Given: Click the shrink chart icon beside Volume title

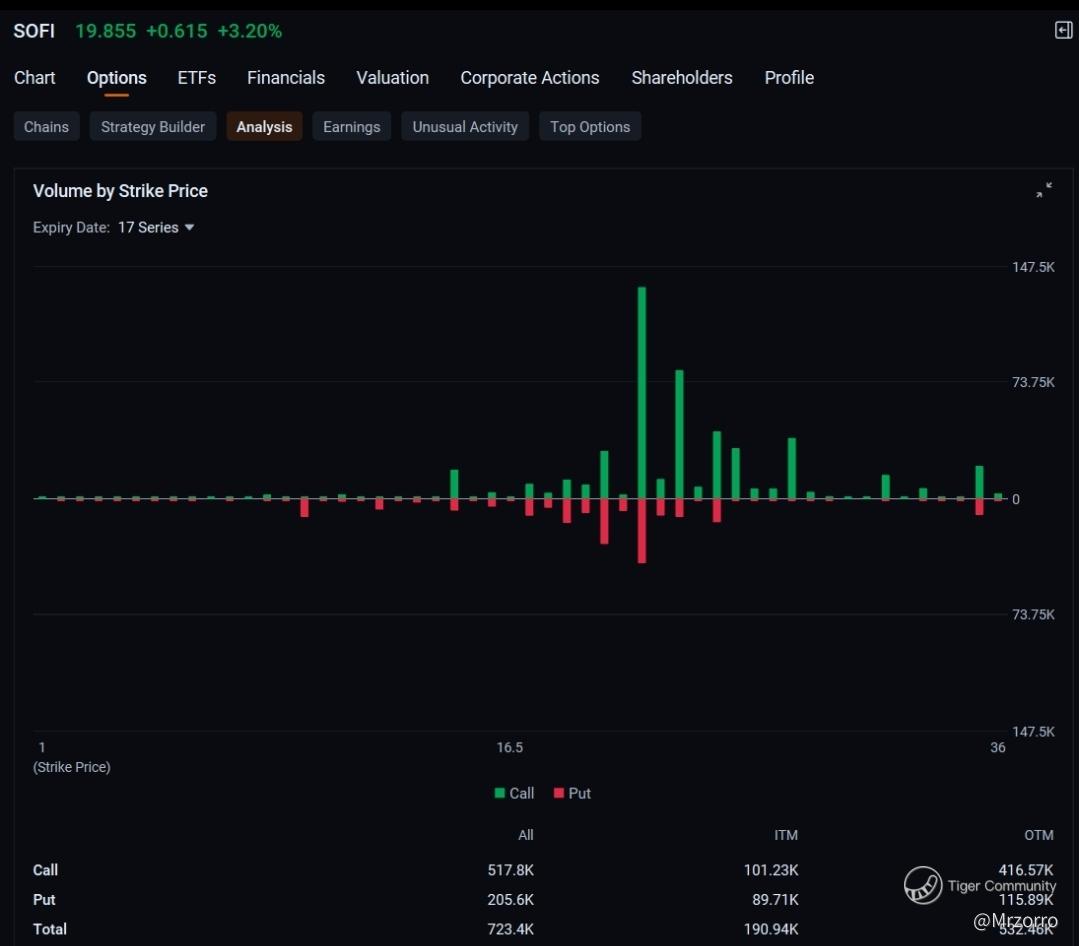Looking at the screenshot, I should coord(1044,190).
